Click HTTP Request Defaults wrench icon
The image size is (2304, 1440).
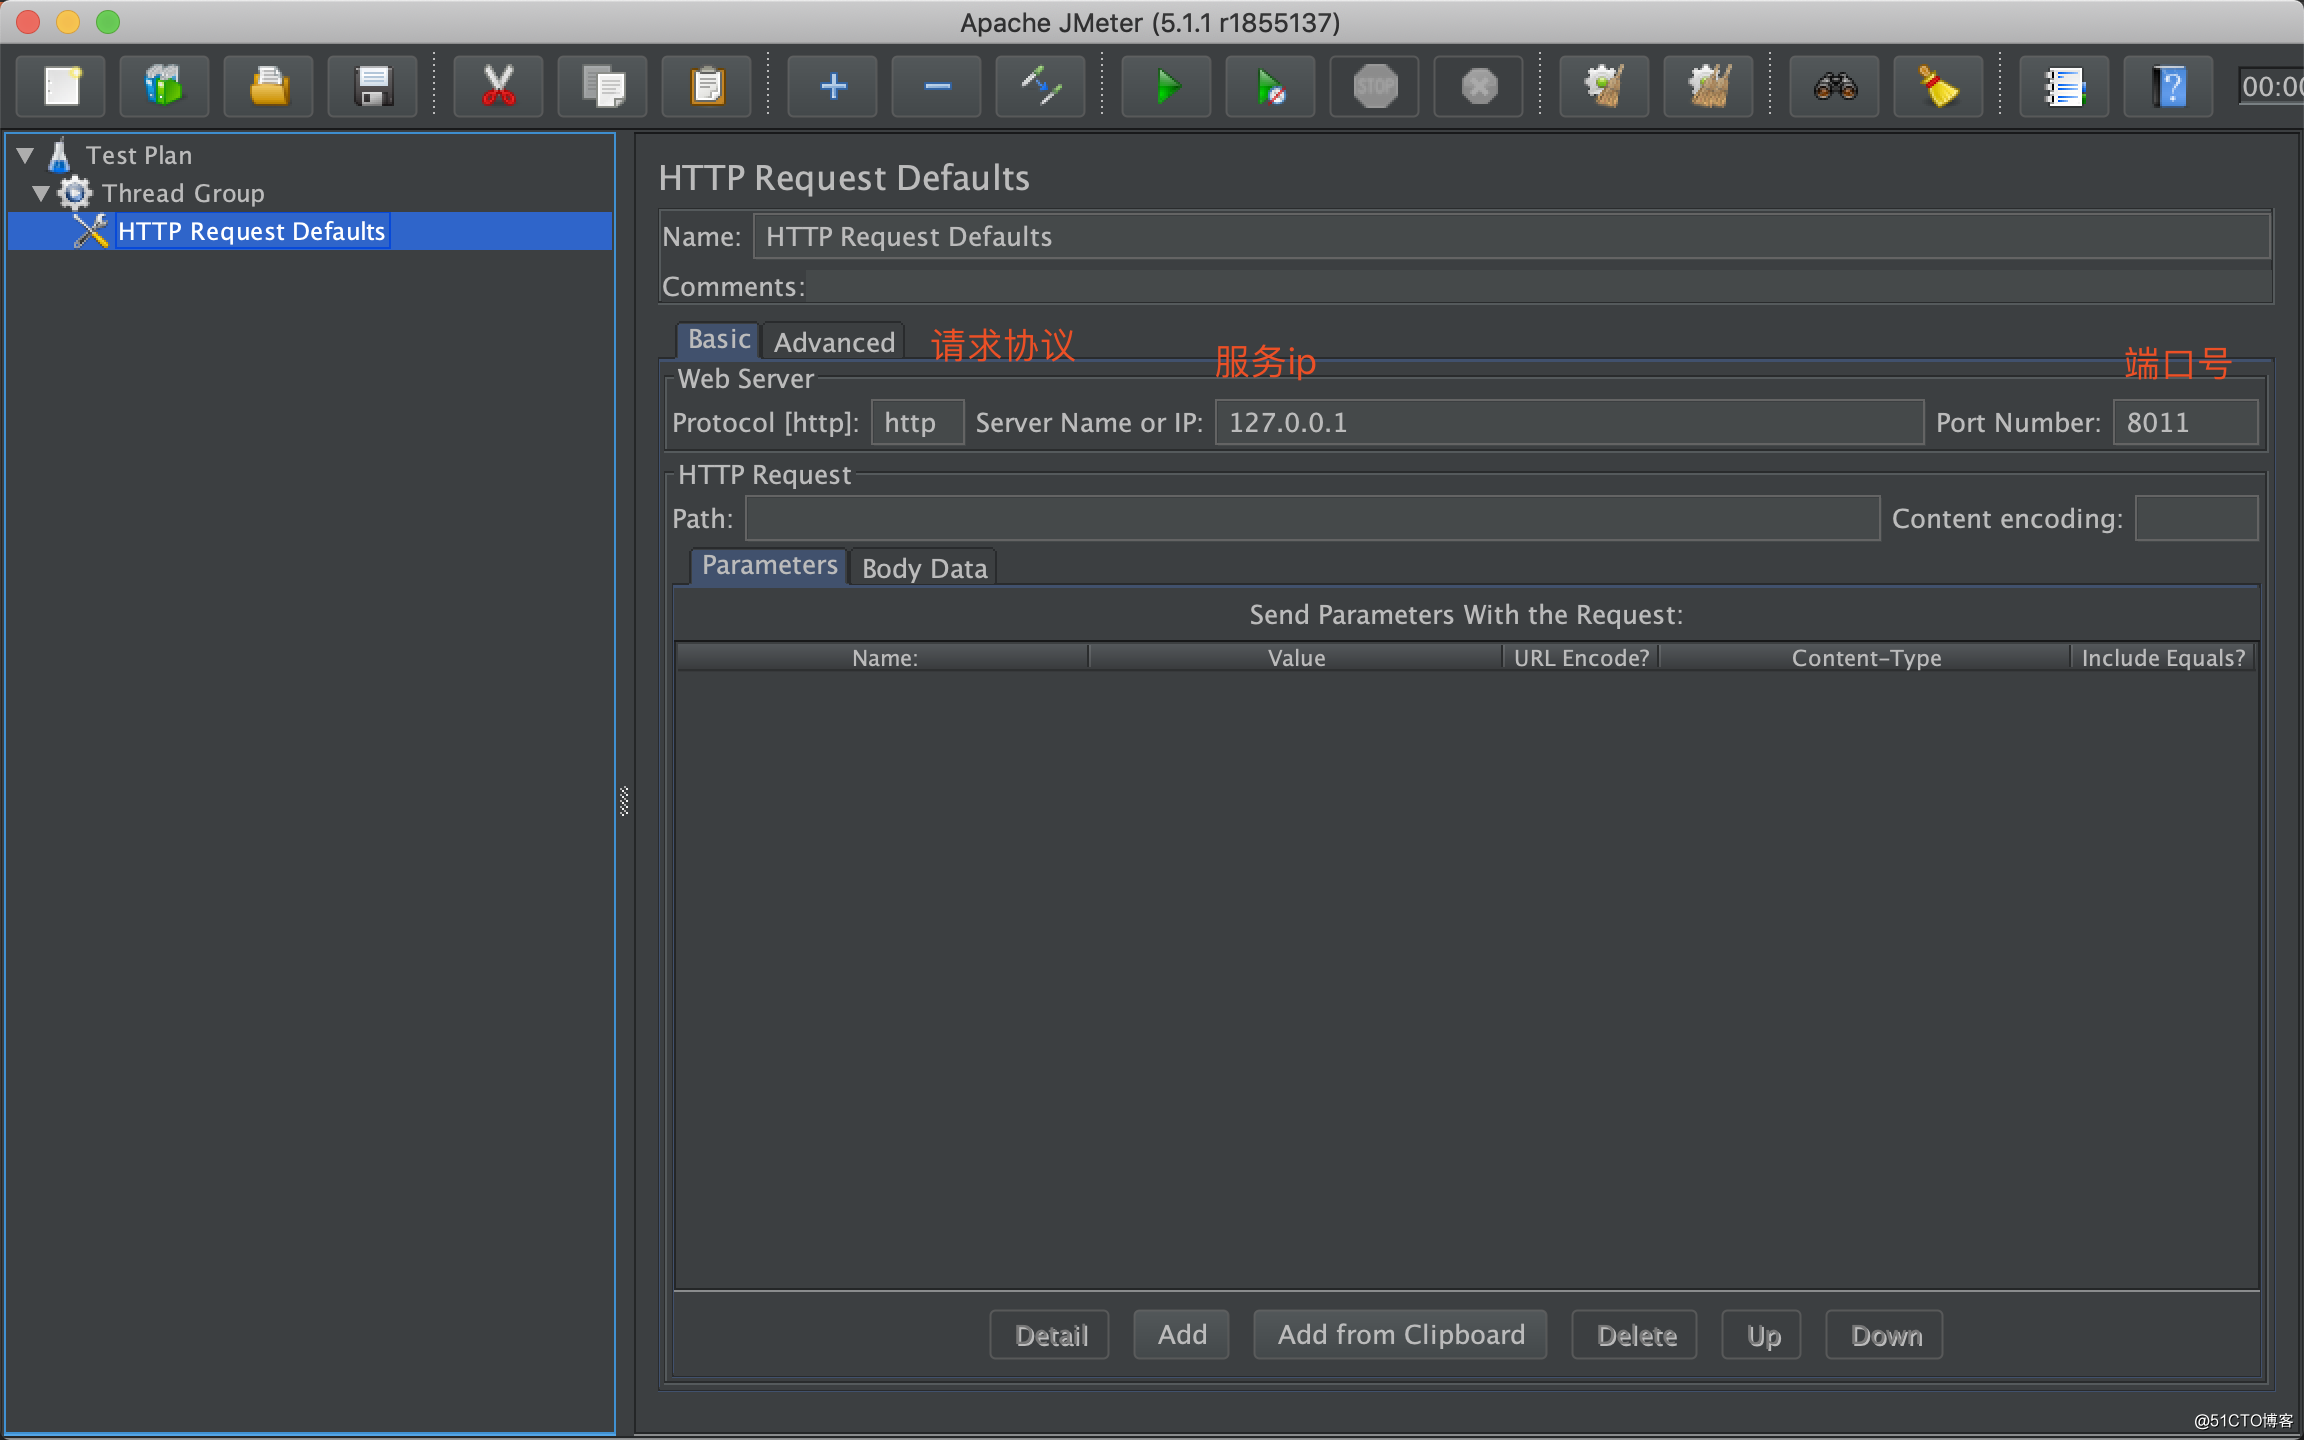(91, 231)
